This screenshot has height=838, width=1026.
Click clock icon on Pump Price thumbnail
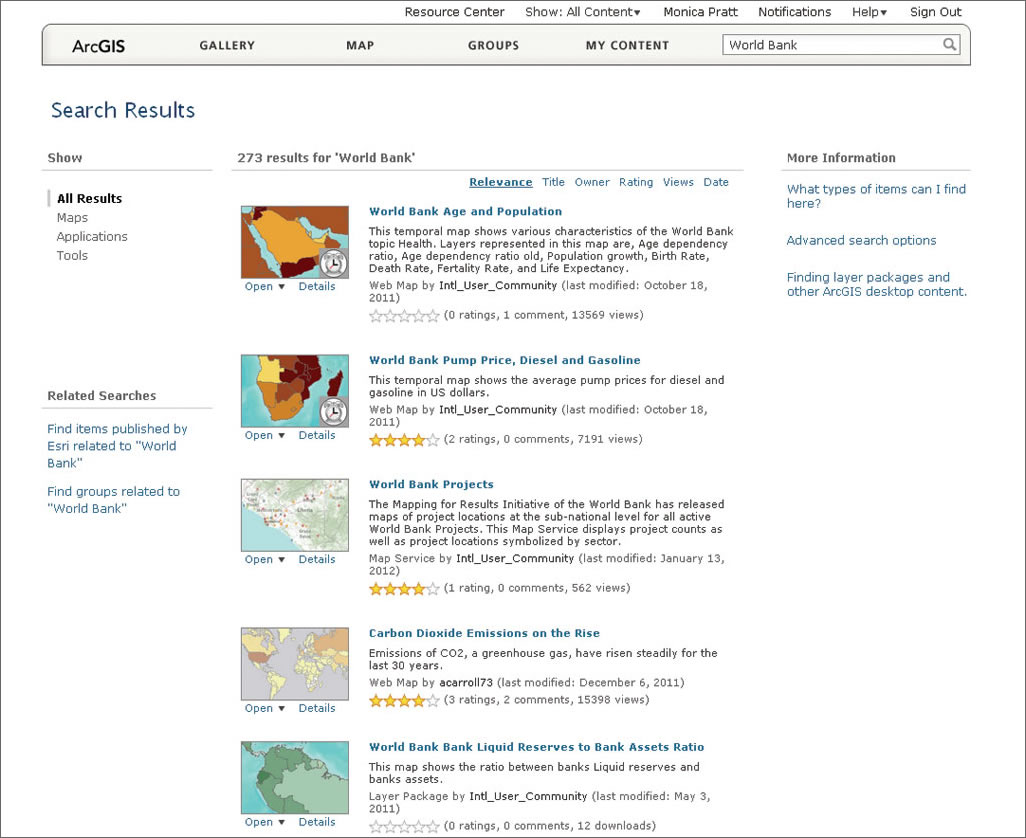334,412
